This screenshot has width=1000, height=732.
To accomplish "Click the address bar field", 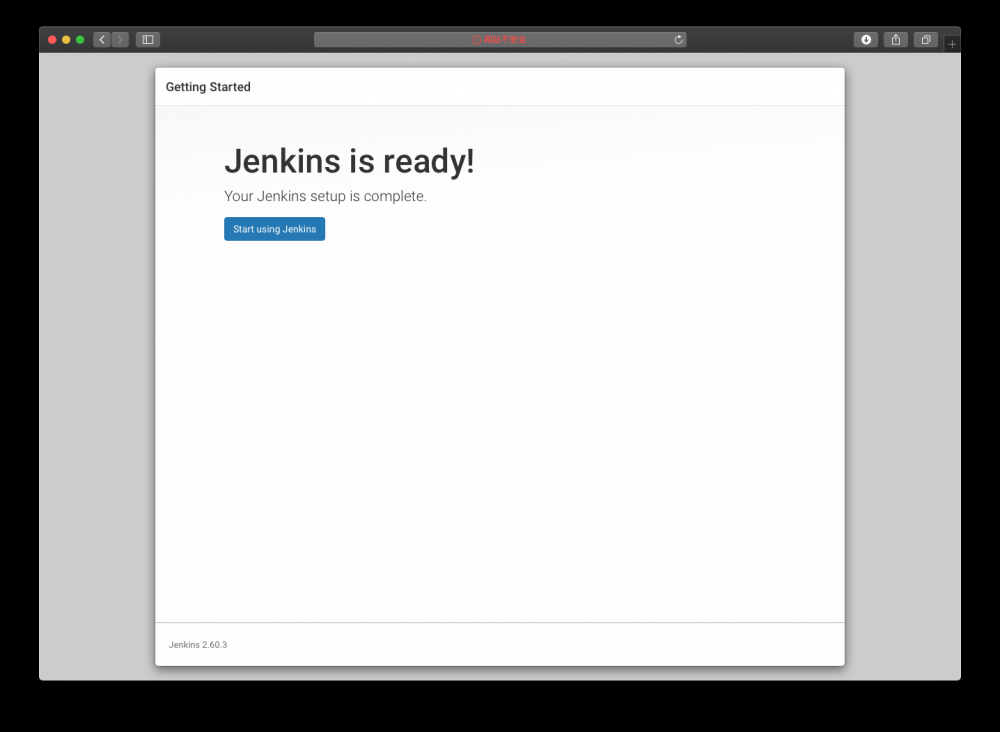I will 500,40.
